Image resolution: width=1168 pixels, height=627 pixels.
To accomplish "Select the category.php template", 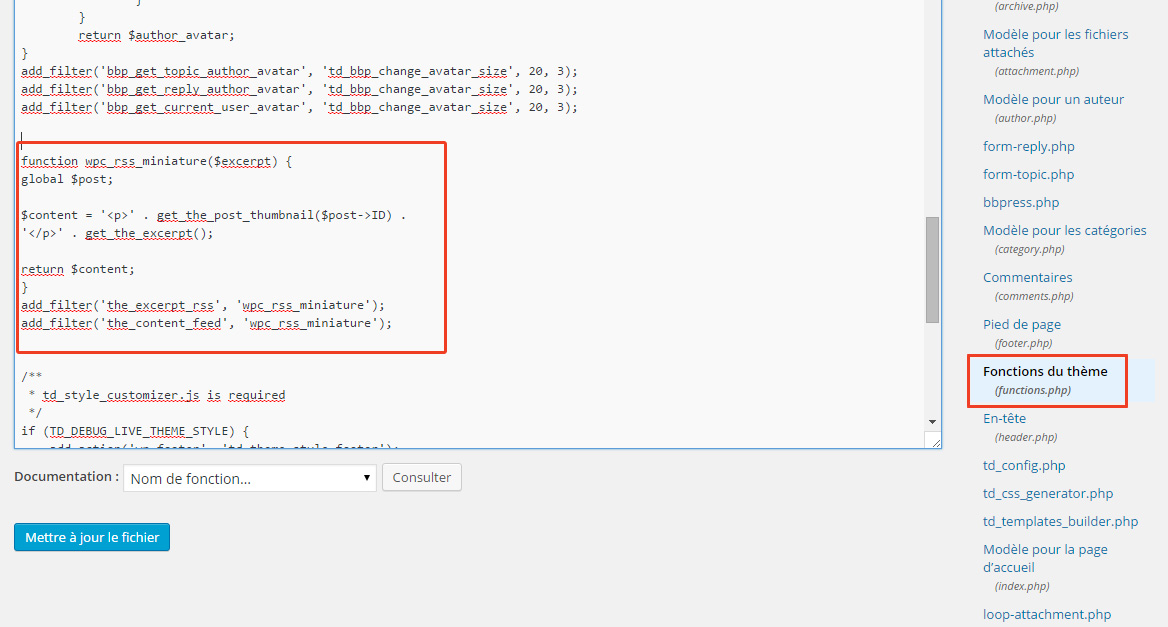I will click(x=1064, y=230).
